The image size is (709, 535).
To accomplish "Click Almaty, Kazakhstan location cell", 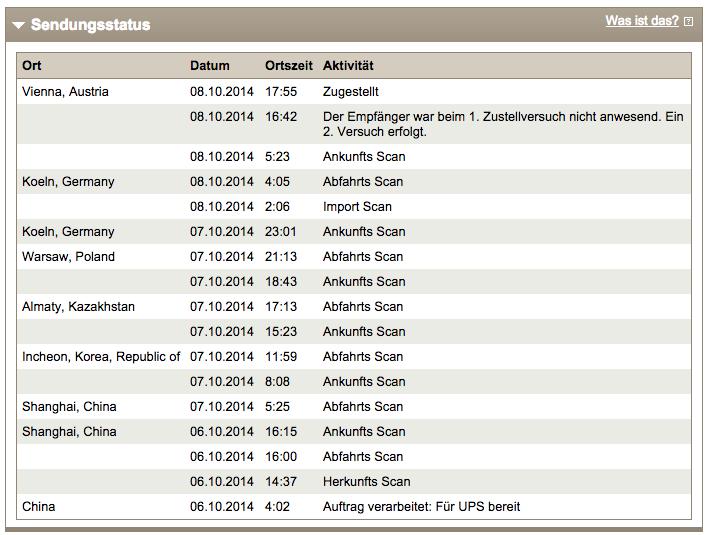I will tap(78, 307).
